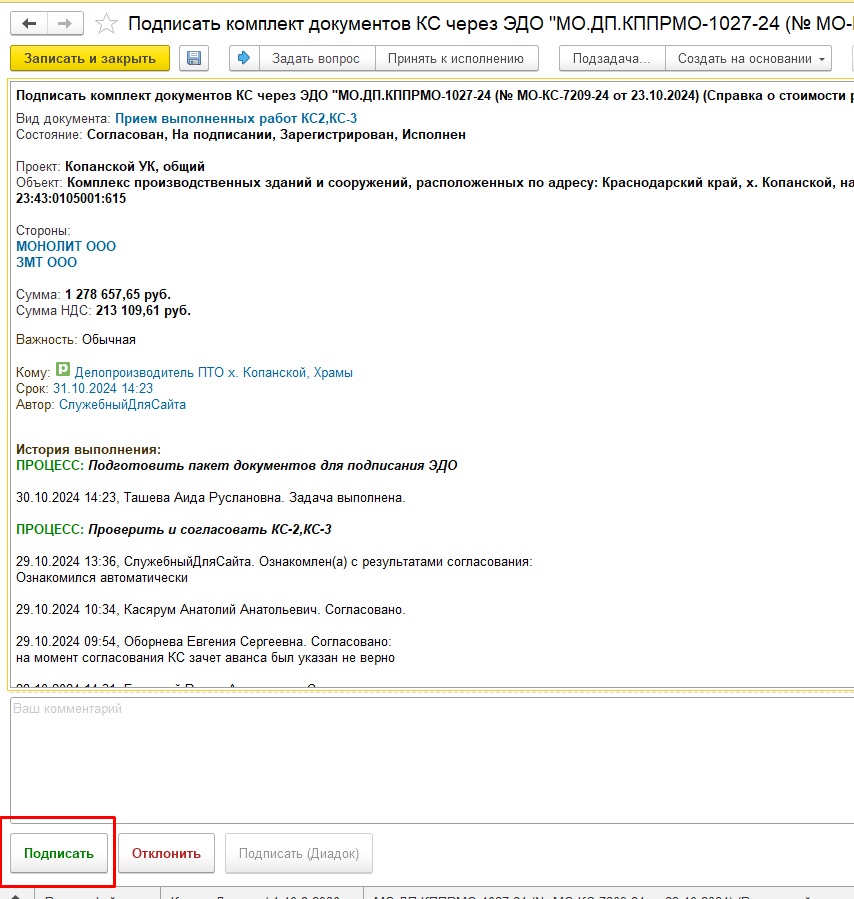Open the ЗМТ ООО party link
This screenshot has width=854, height=899.
(46, 262)
